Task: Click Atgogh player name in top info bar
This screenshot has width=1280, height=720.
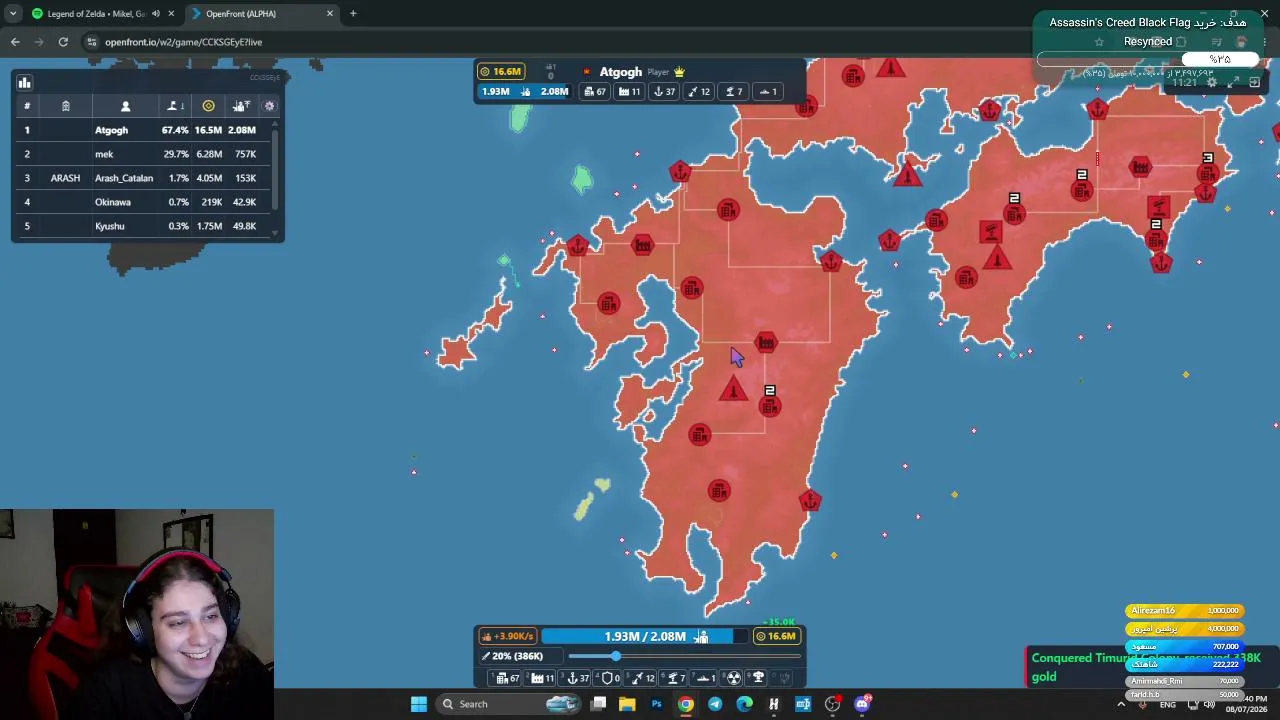Action: pyautogui.click(x=620, y=72)
